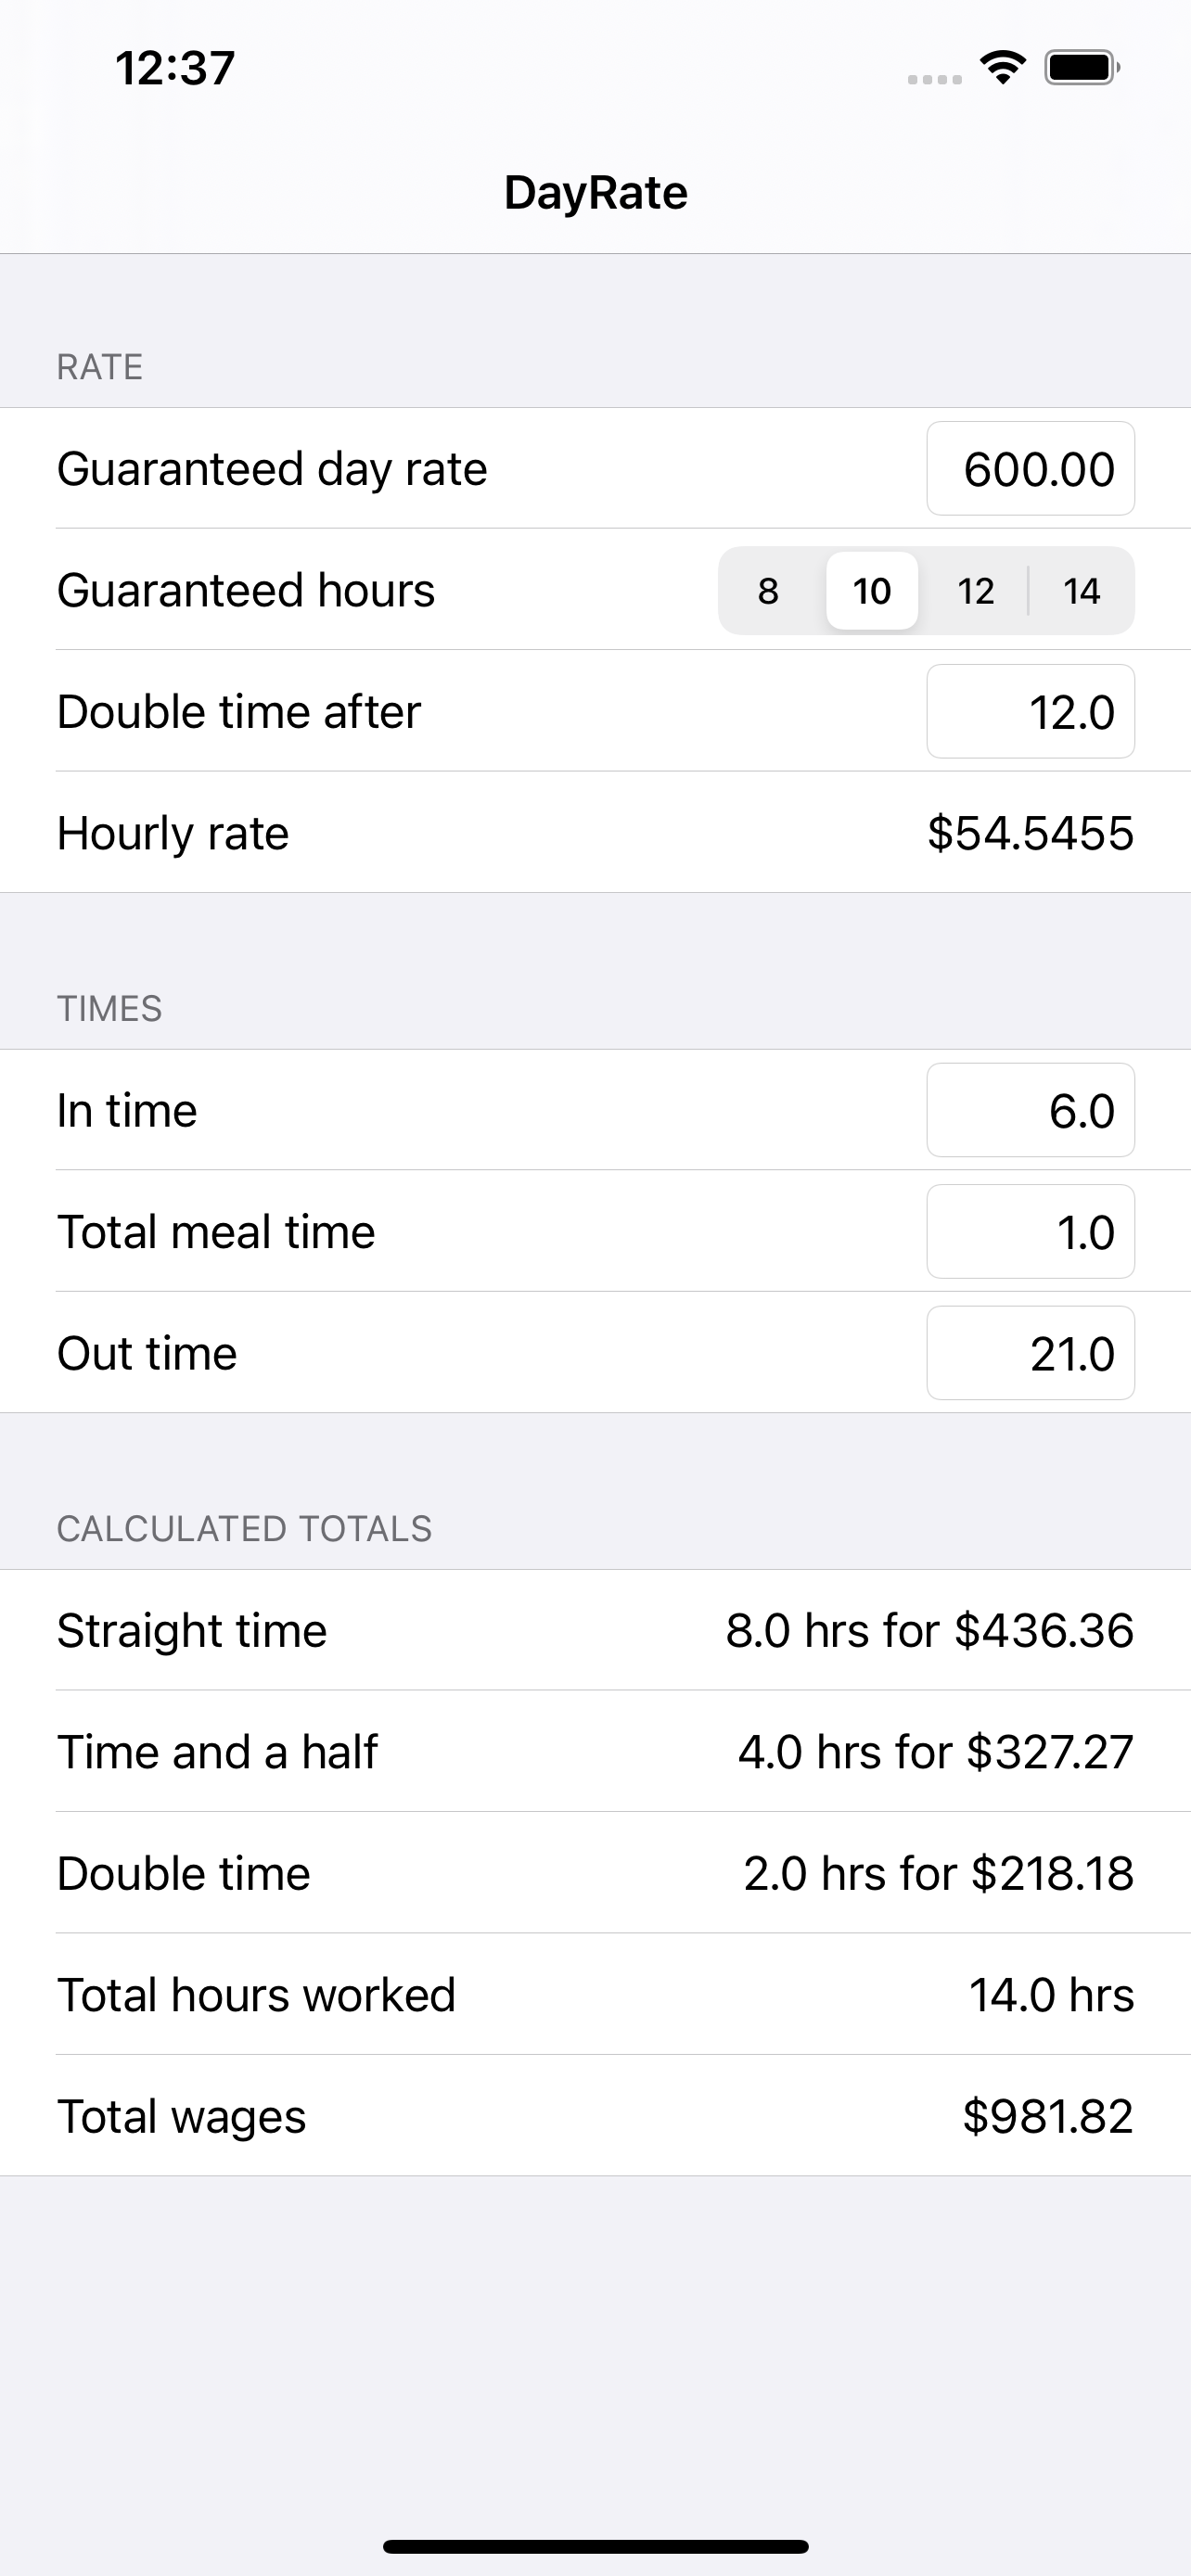Tap the home indicator bar
Viewport: 1191px width, 2576px height.
596,2546
